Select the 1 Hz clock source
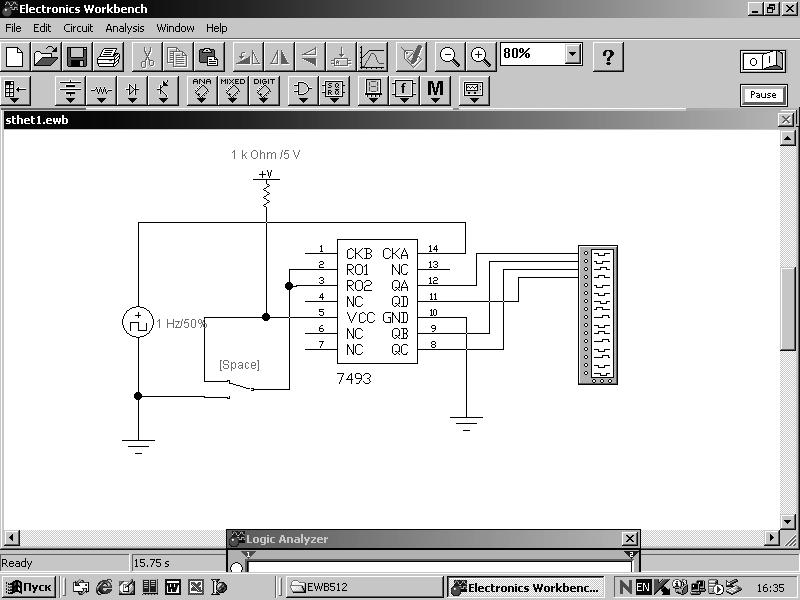Image resolution: width=800 pixels, height=600 pixels. point(138,322)
